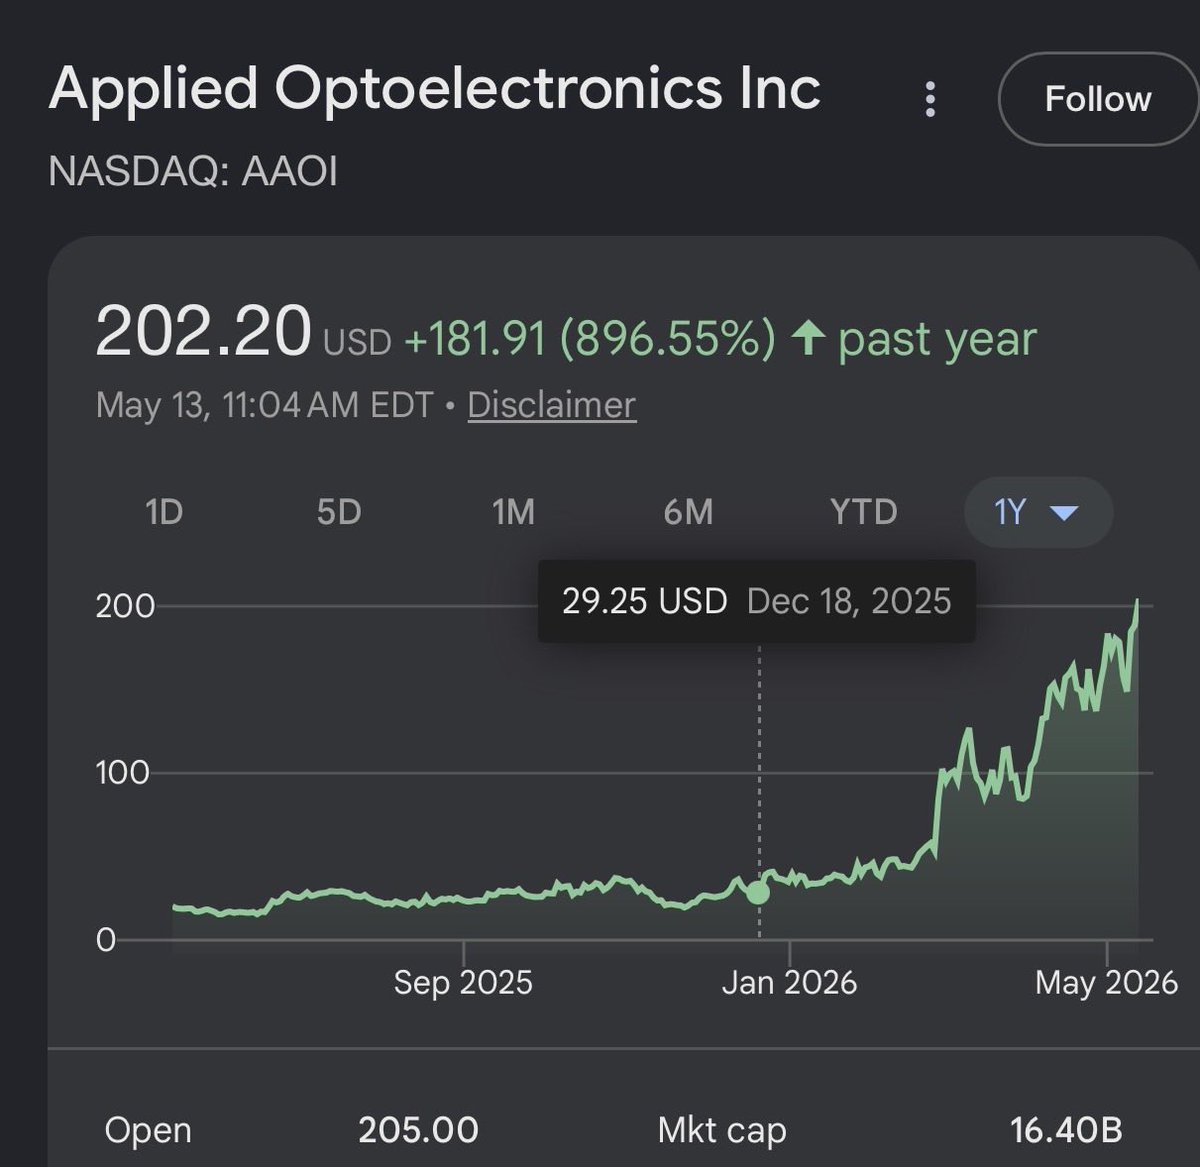This screenshot has width=1200, height=1167.
Task: Click the chart's latest peak point
Action: tap(1137, 602)
